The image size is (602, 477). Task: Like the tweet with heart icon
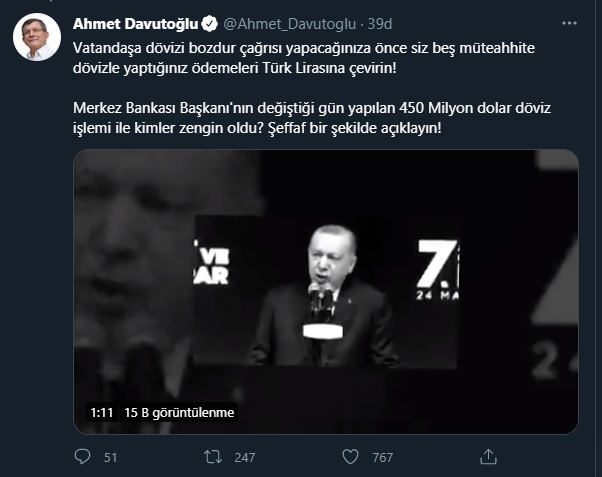click(350, 457)
